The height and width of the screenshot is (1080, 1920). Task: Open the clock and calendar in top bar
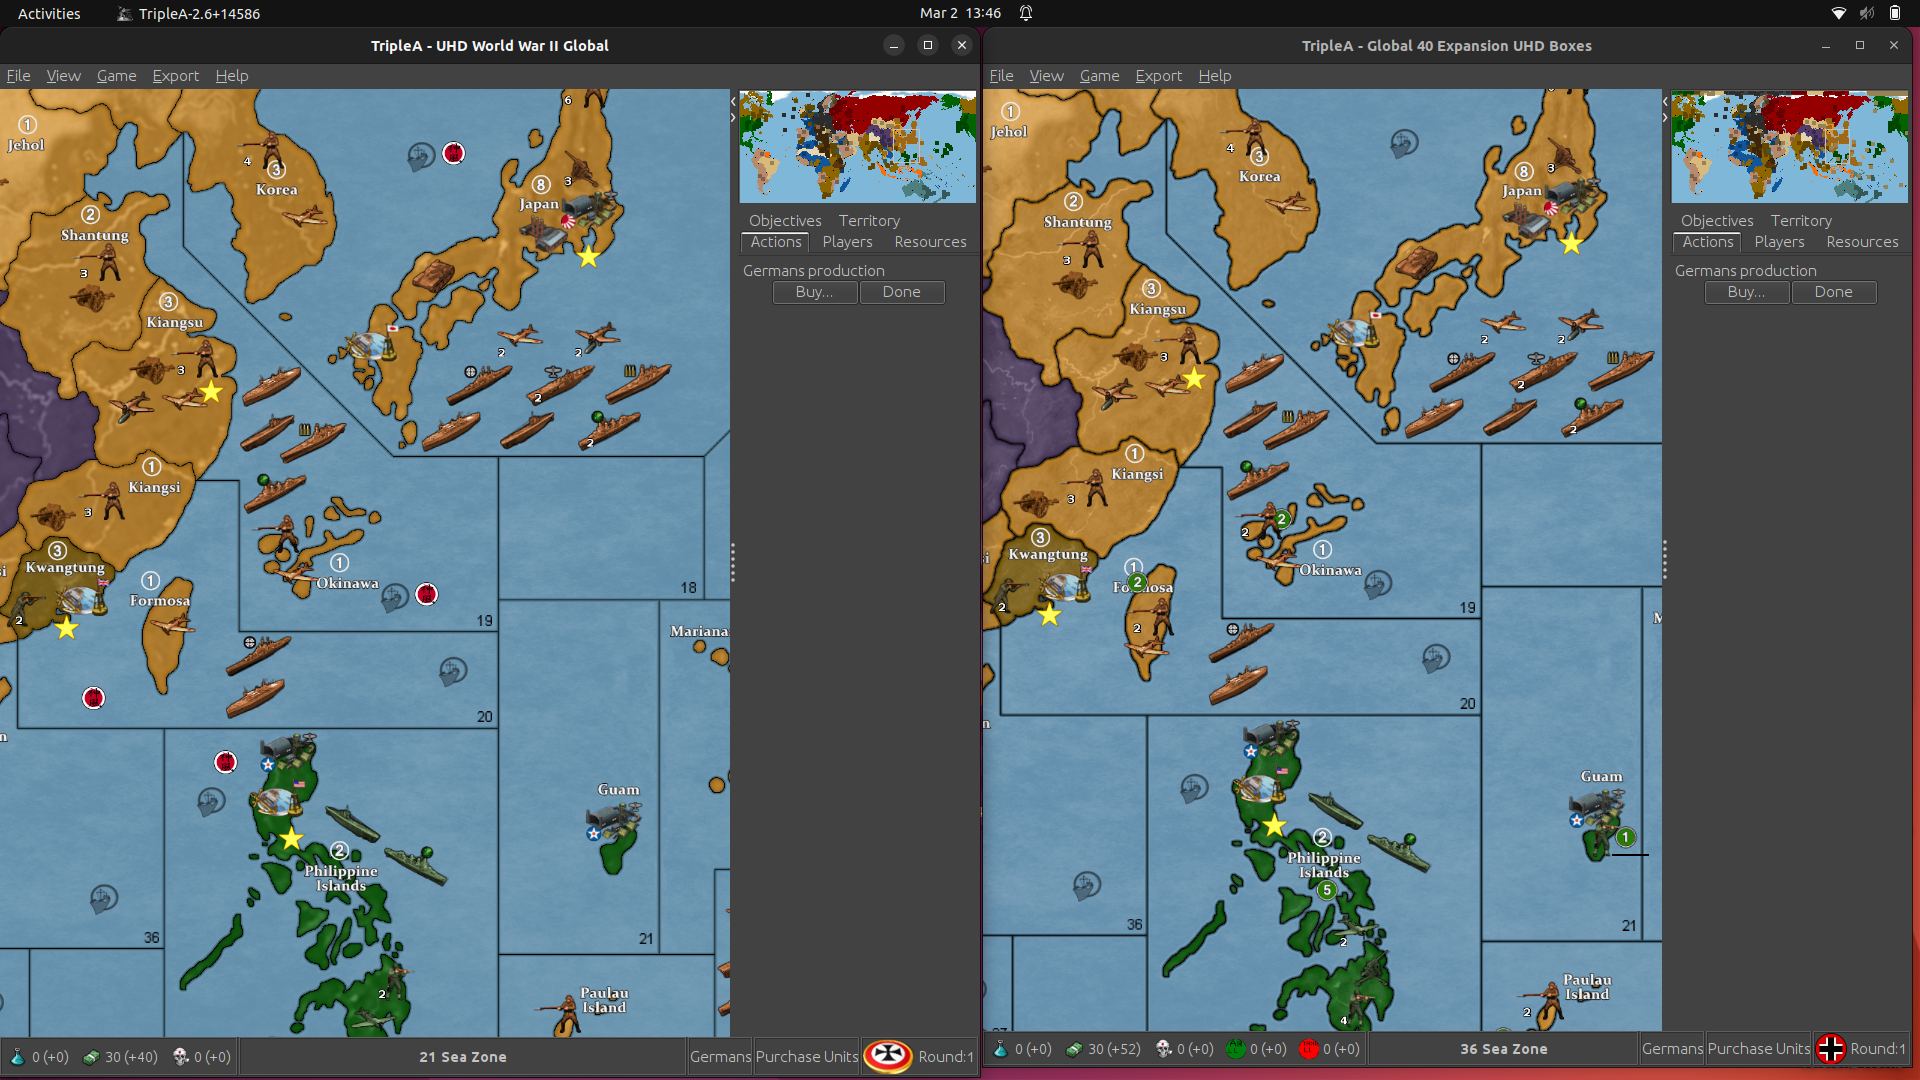960,13
